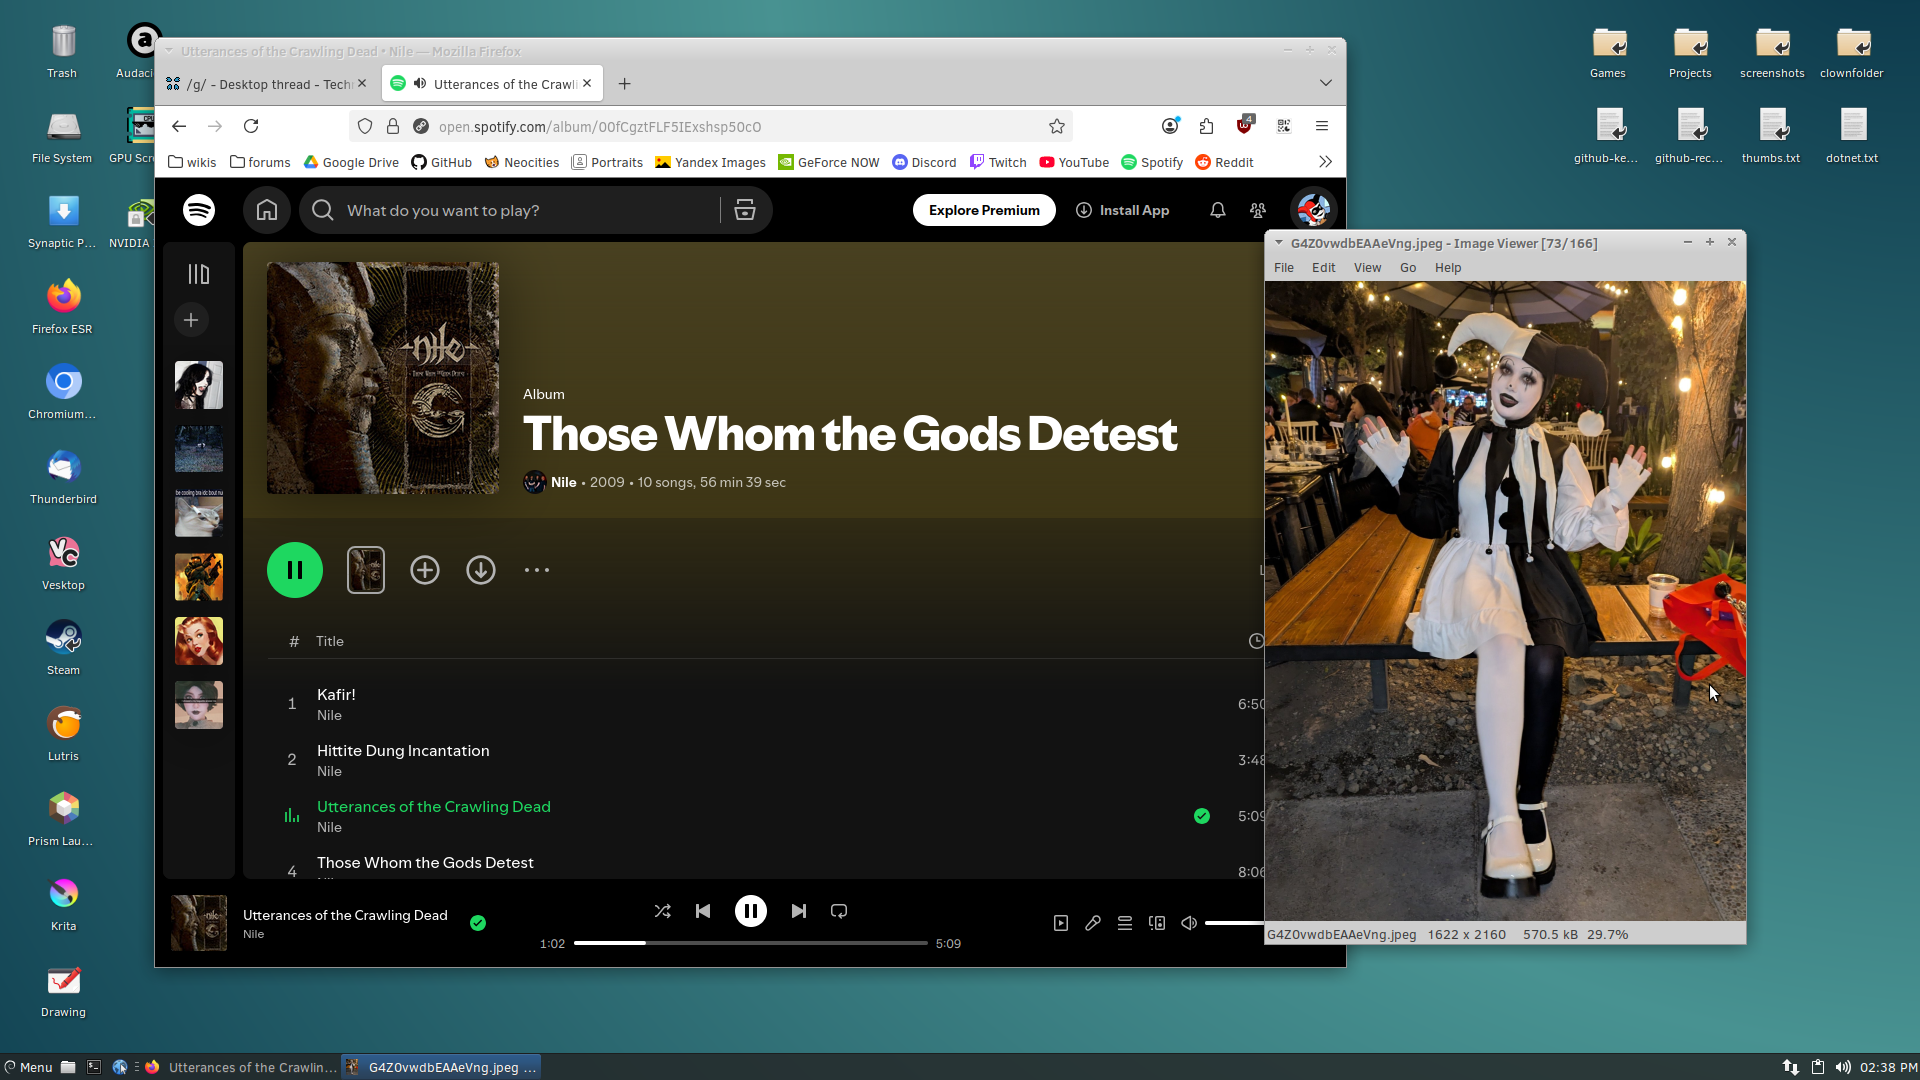Click the Nile artist link
This screenshot has height=1080, width=1920.
coord(563,482)
